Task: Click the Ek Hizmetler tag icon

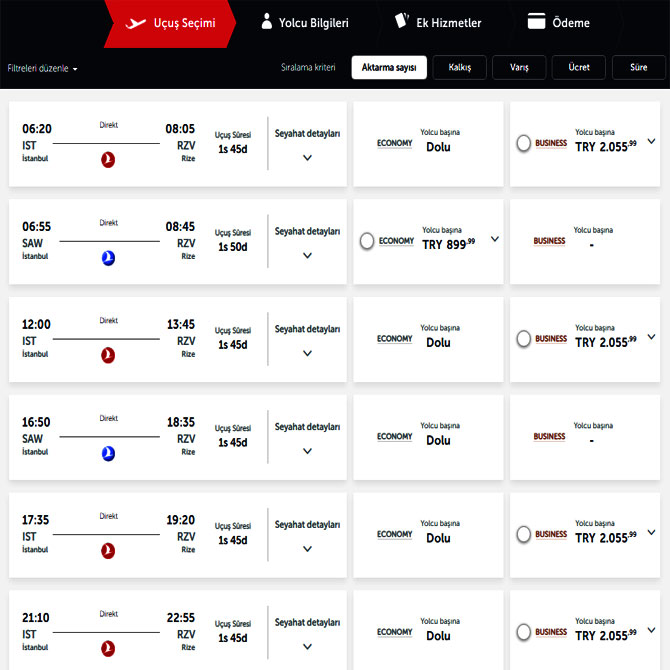Action: click(401, 21)
